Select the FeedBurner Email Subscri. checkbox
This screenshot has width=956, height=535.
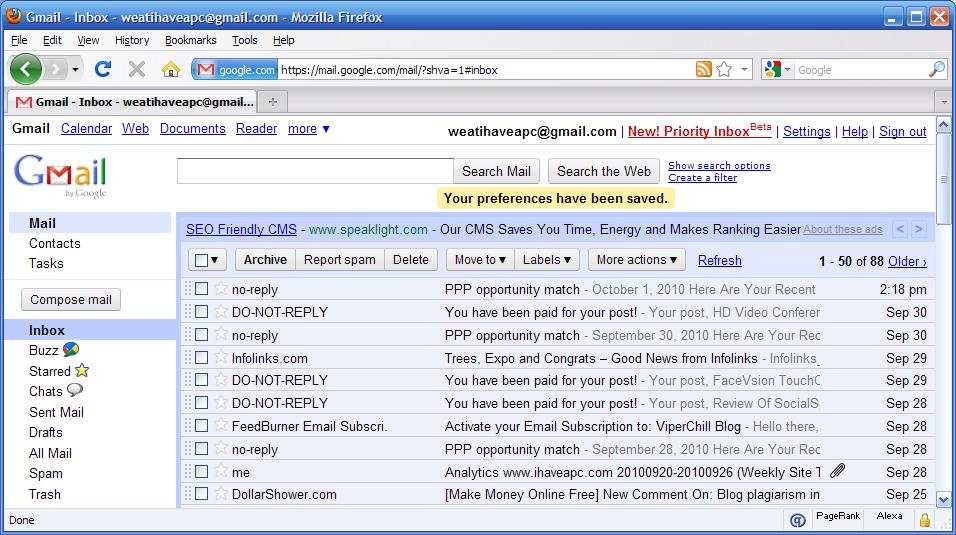pos(202,426)
